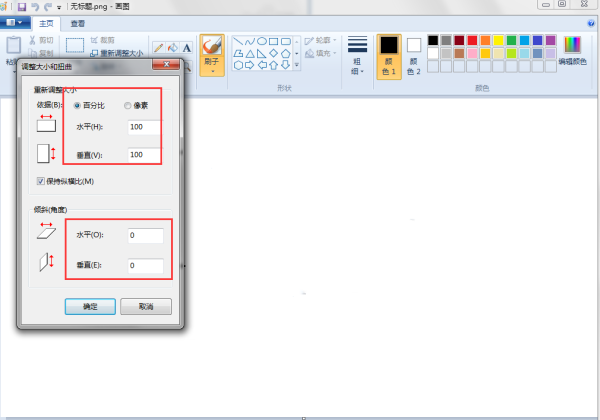Click the save icon in quick access toolbar

[x=21, y=6]
